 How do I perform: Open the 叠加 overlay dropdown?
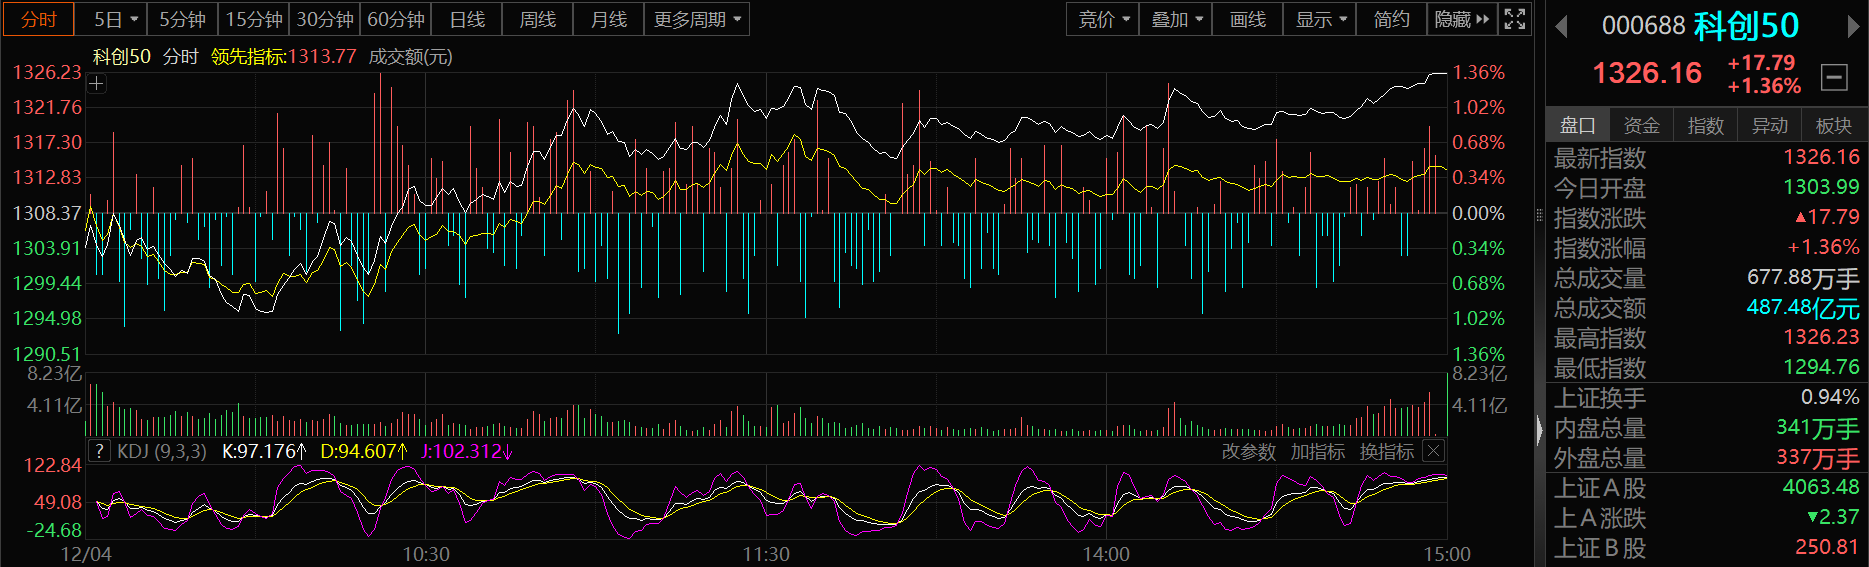[x=1176, y=19]
